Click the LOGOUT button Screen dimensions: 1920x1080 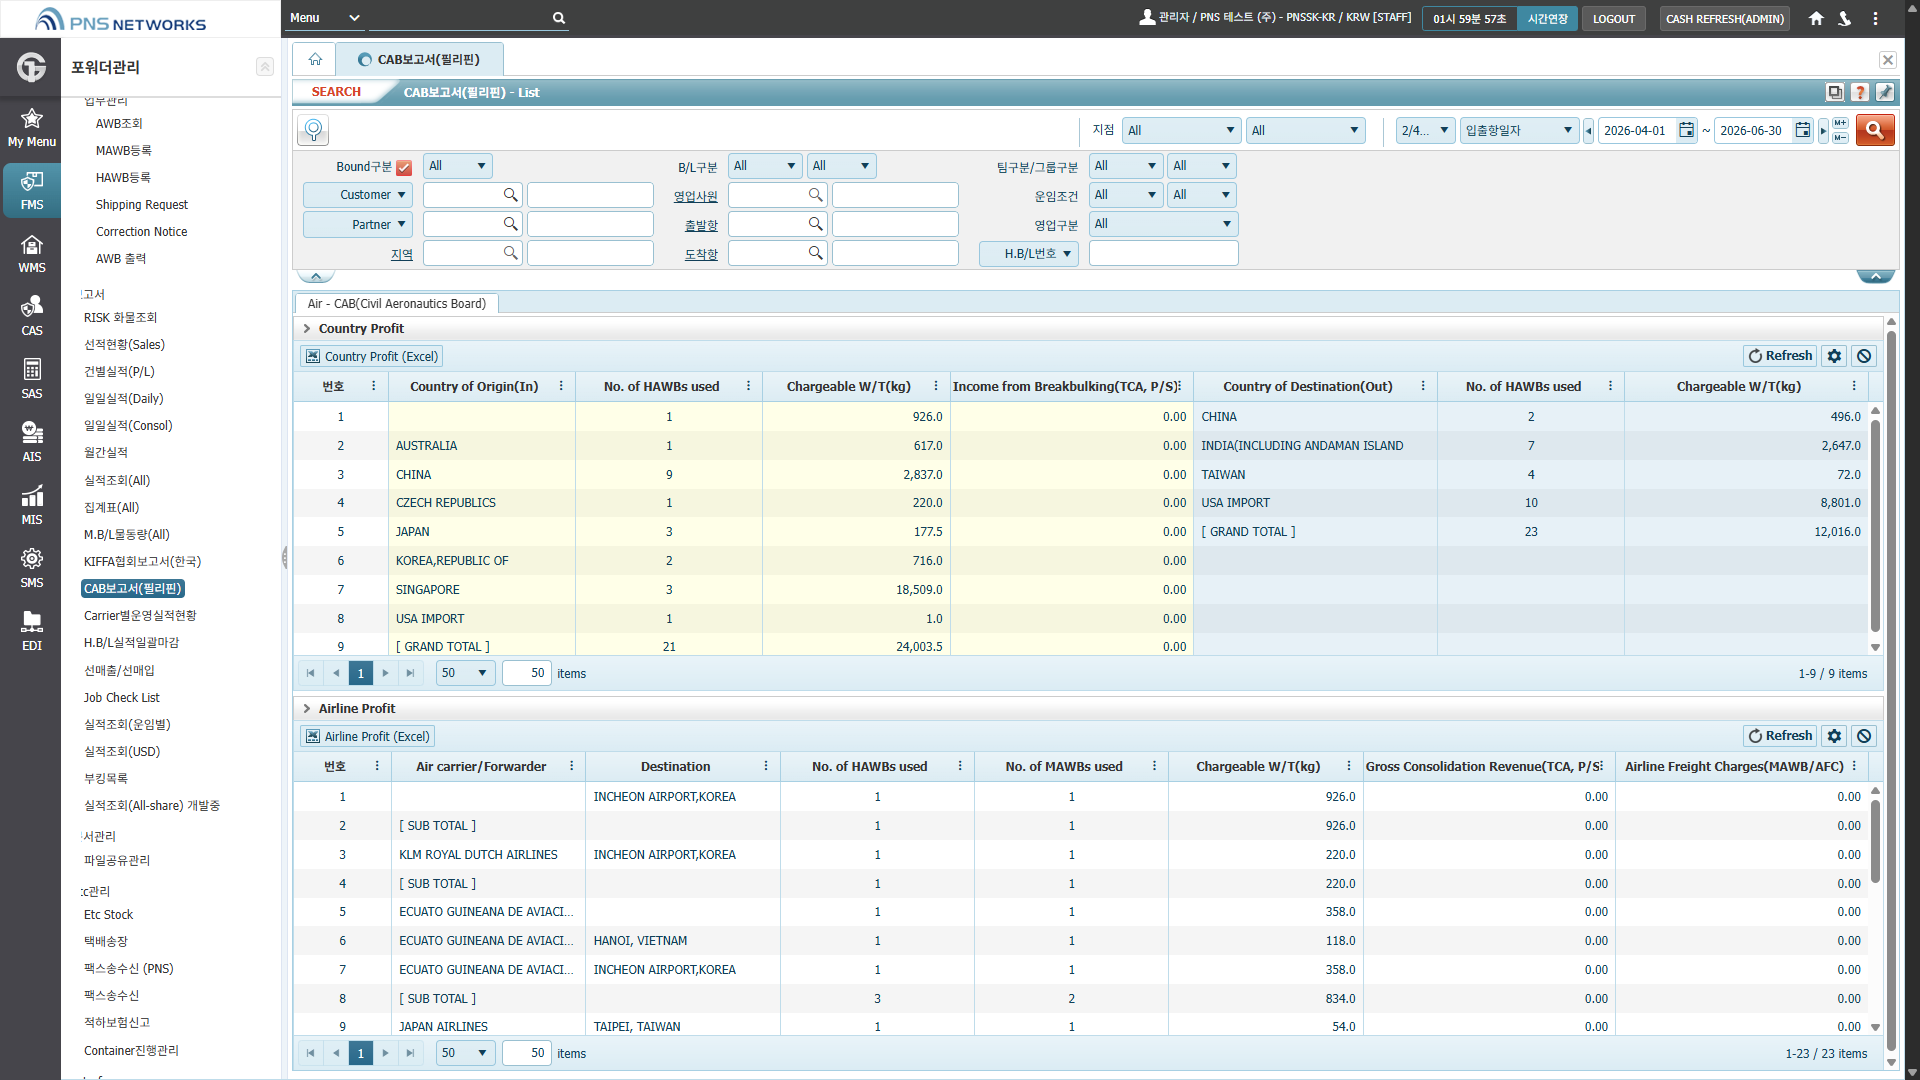click(x=1613, y=19)
